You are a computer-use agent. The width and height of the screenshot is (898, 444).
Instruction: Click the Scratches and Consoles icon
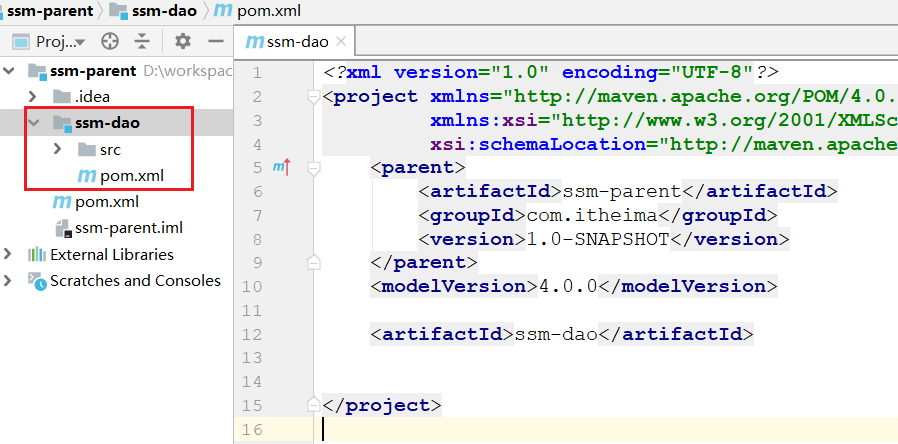click(37, 281)
